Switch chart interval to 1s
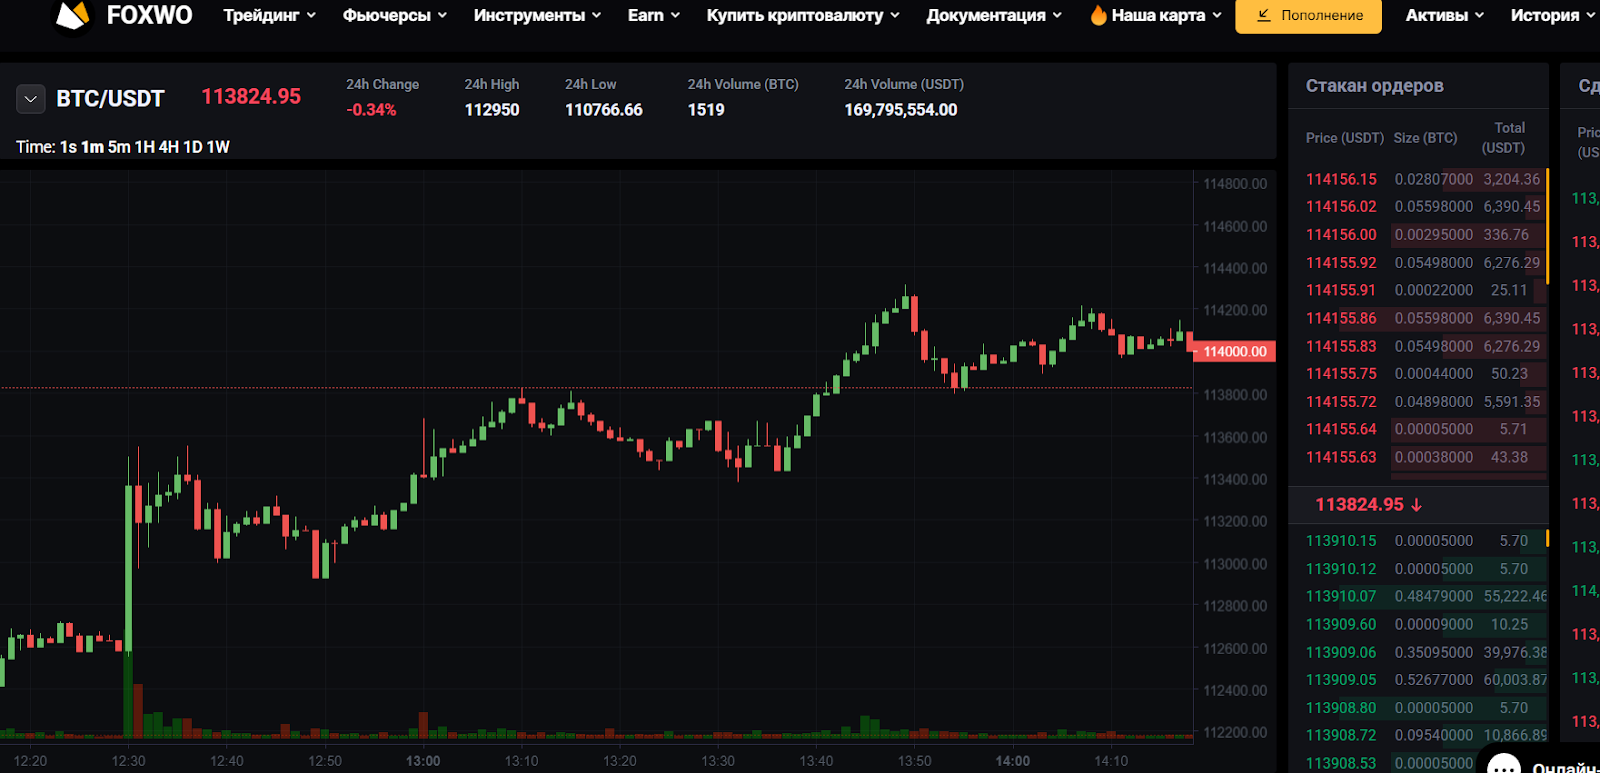This screenshot has height=773, width=1600. [68, 147]
